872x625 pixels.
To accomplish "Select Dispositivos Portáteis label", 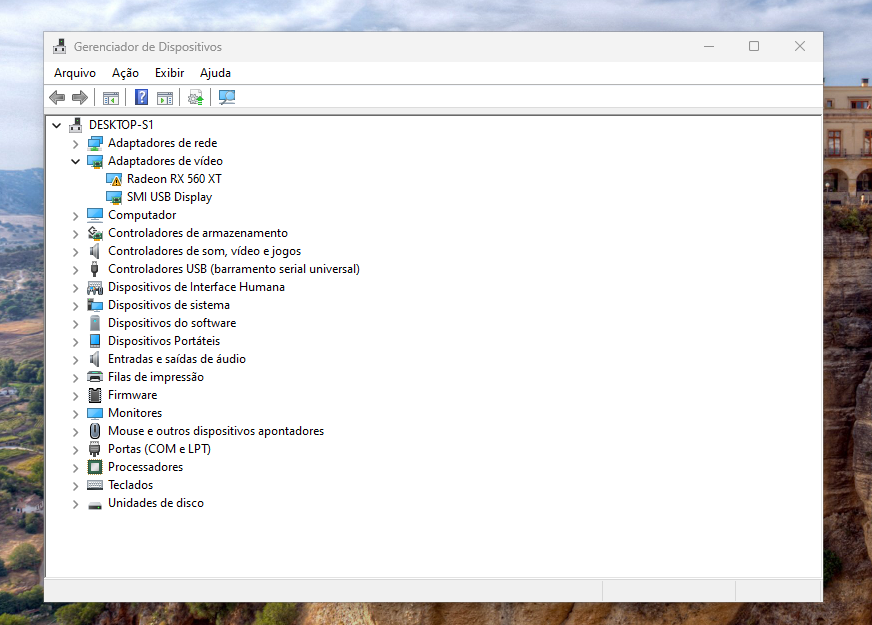I will [164, 341].
